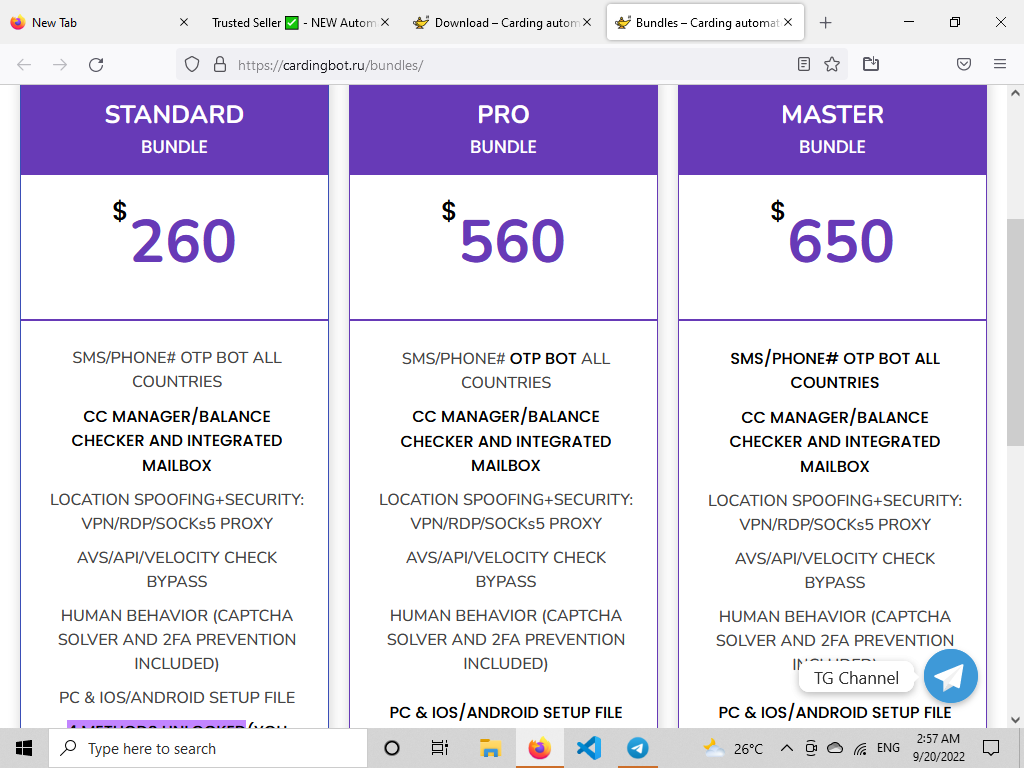Show site security info via padlock icon
Viewport: 1024px width, 768px height.
click(x=220, y=64)
